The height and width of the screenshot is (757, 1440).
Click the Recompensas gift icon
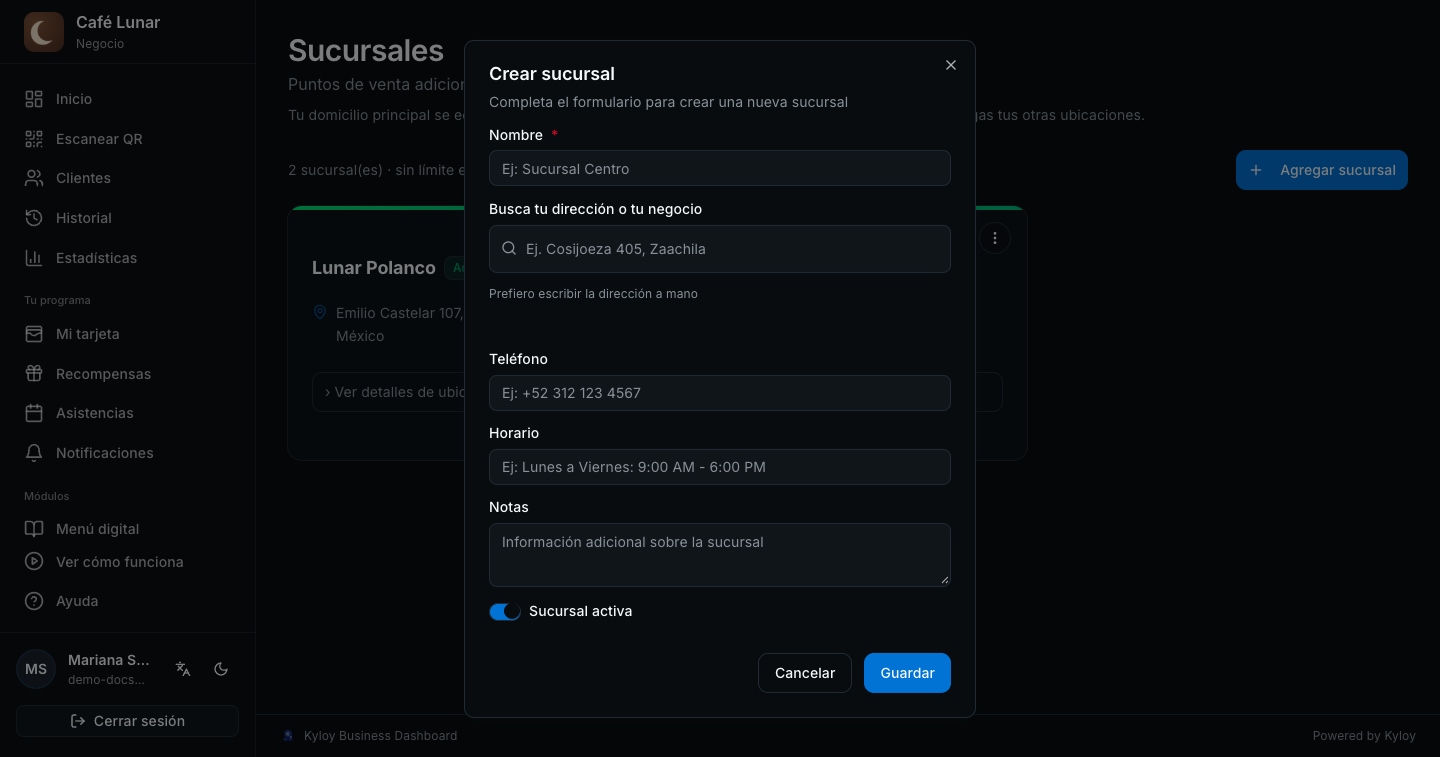click(34, 374)
